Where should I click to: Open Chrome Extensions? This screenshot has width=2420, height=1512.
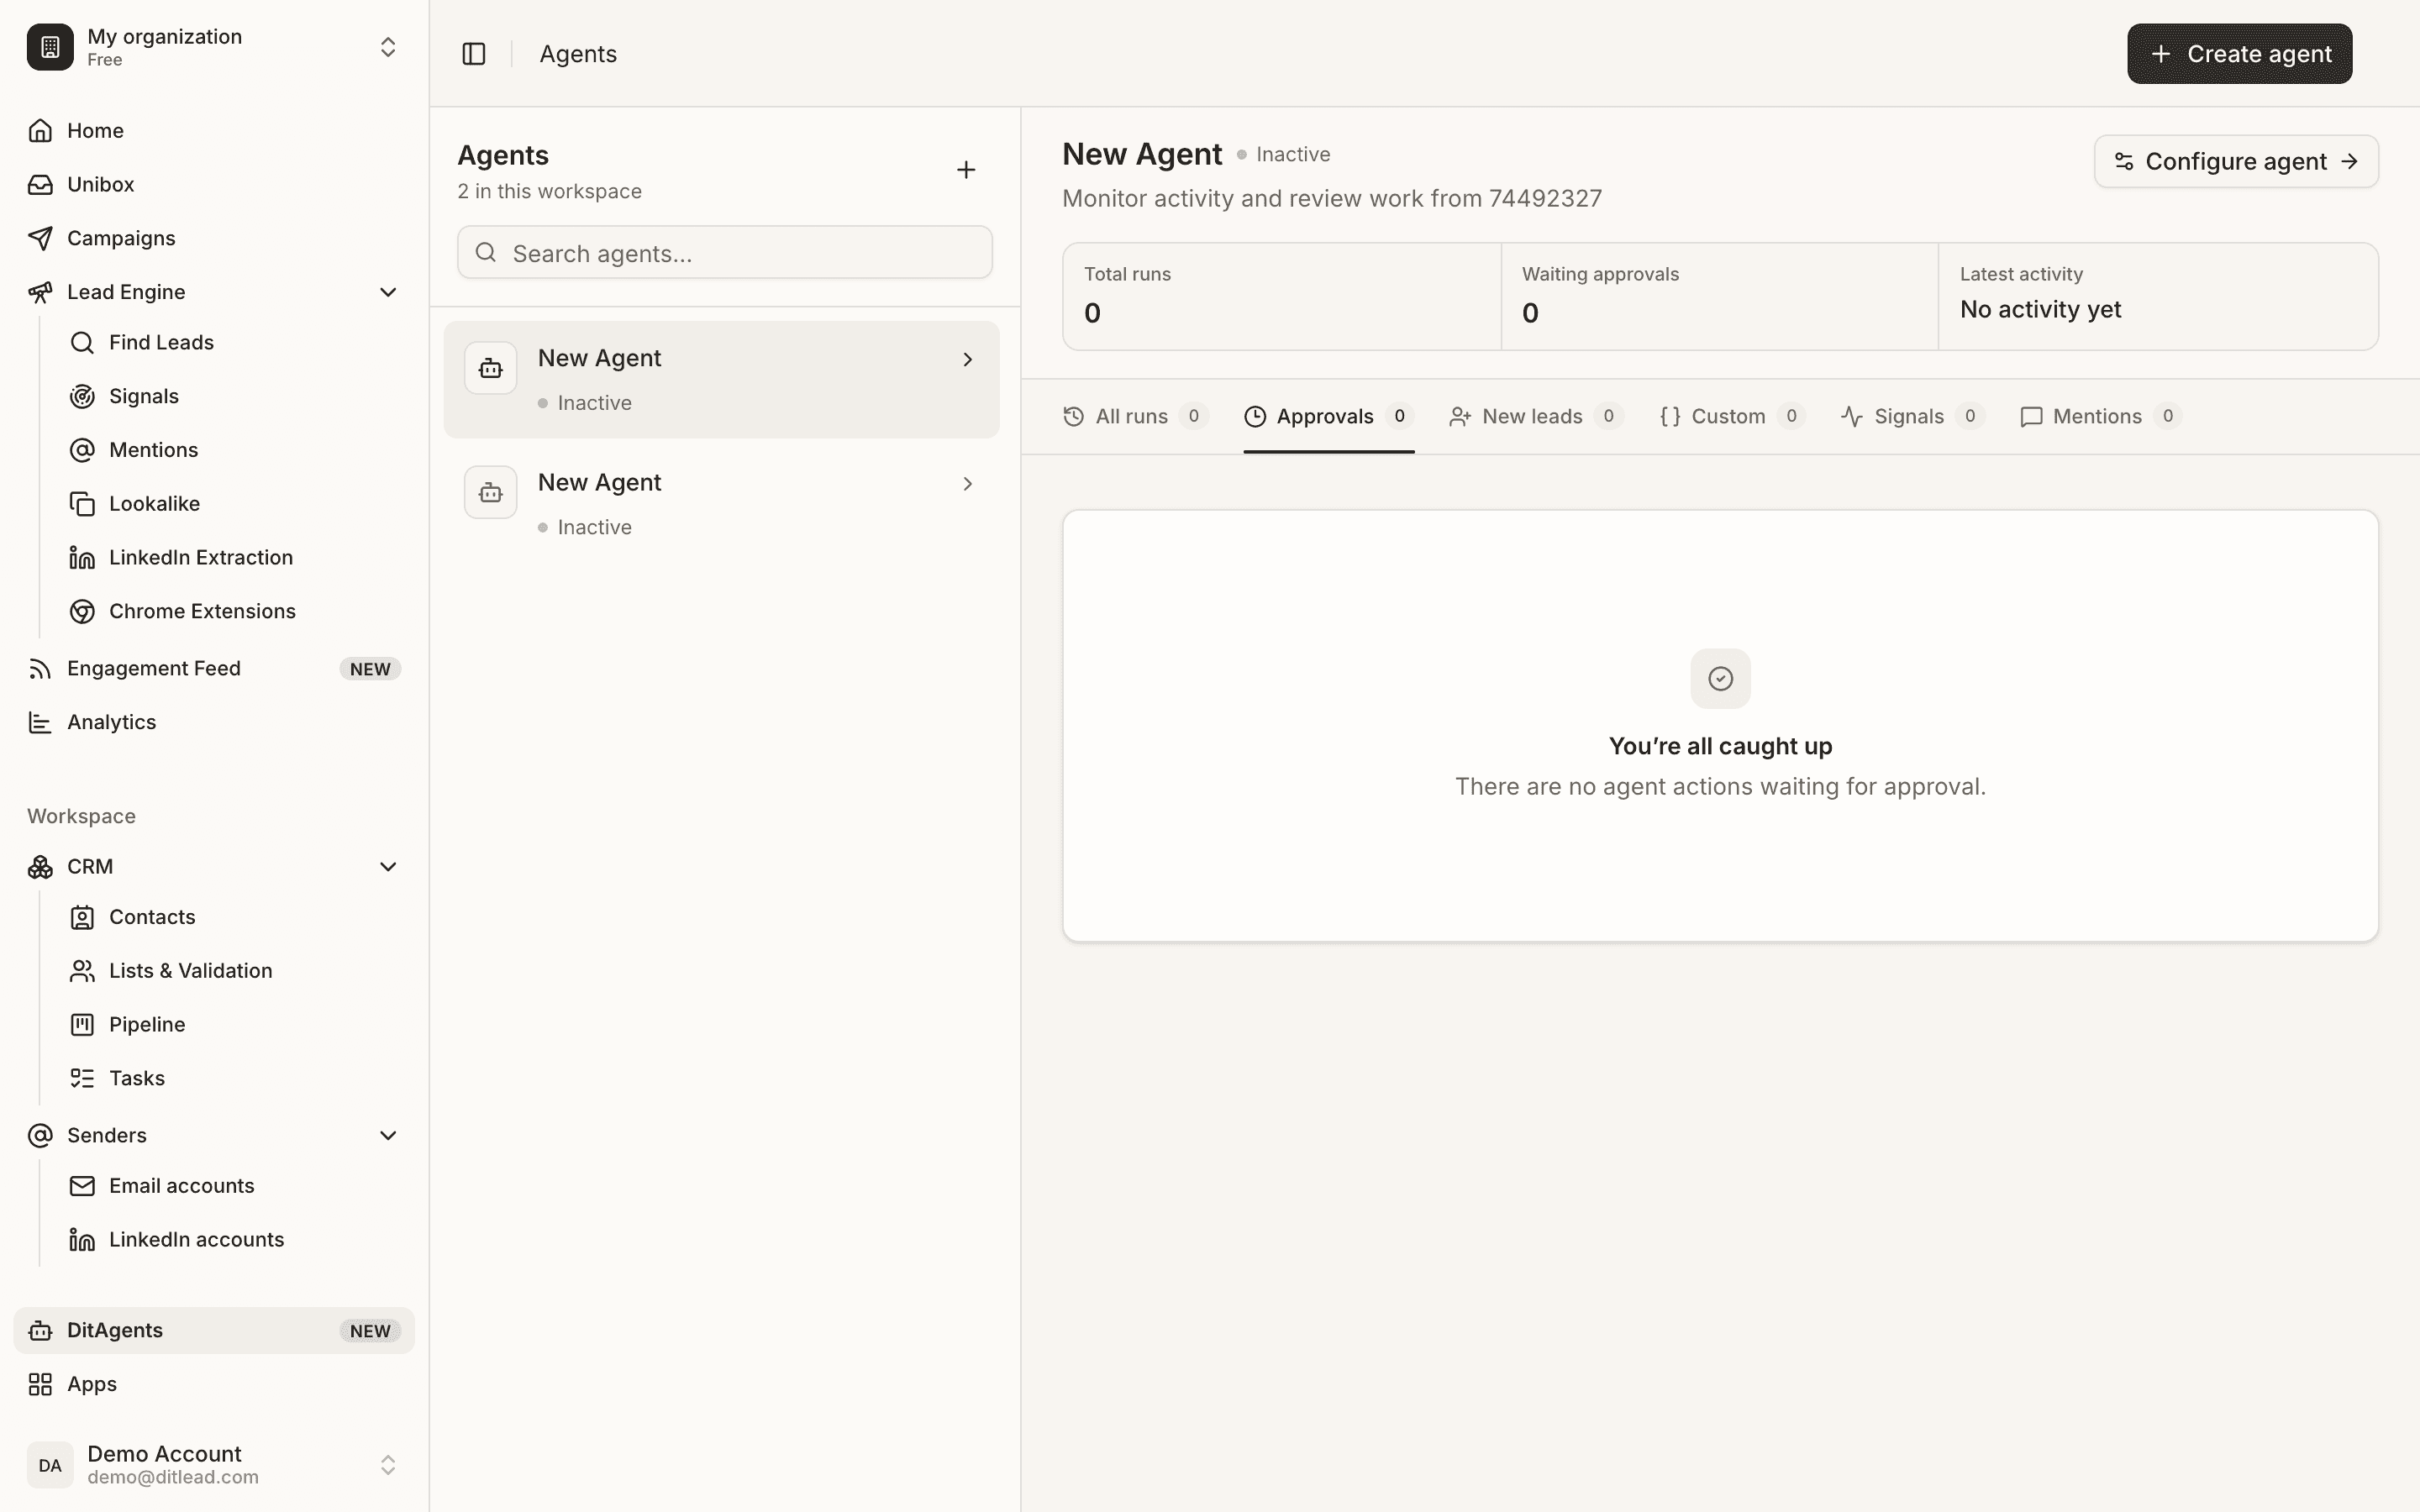tap(235, 611)
